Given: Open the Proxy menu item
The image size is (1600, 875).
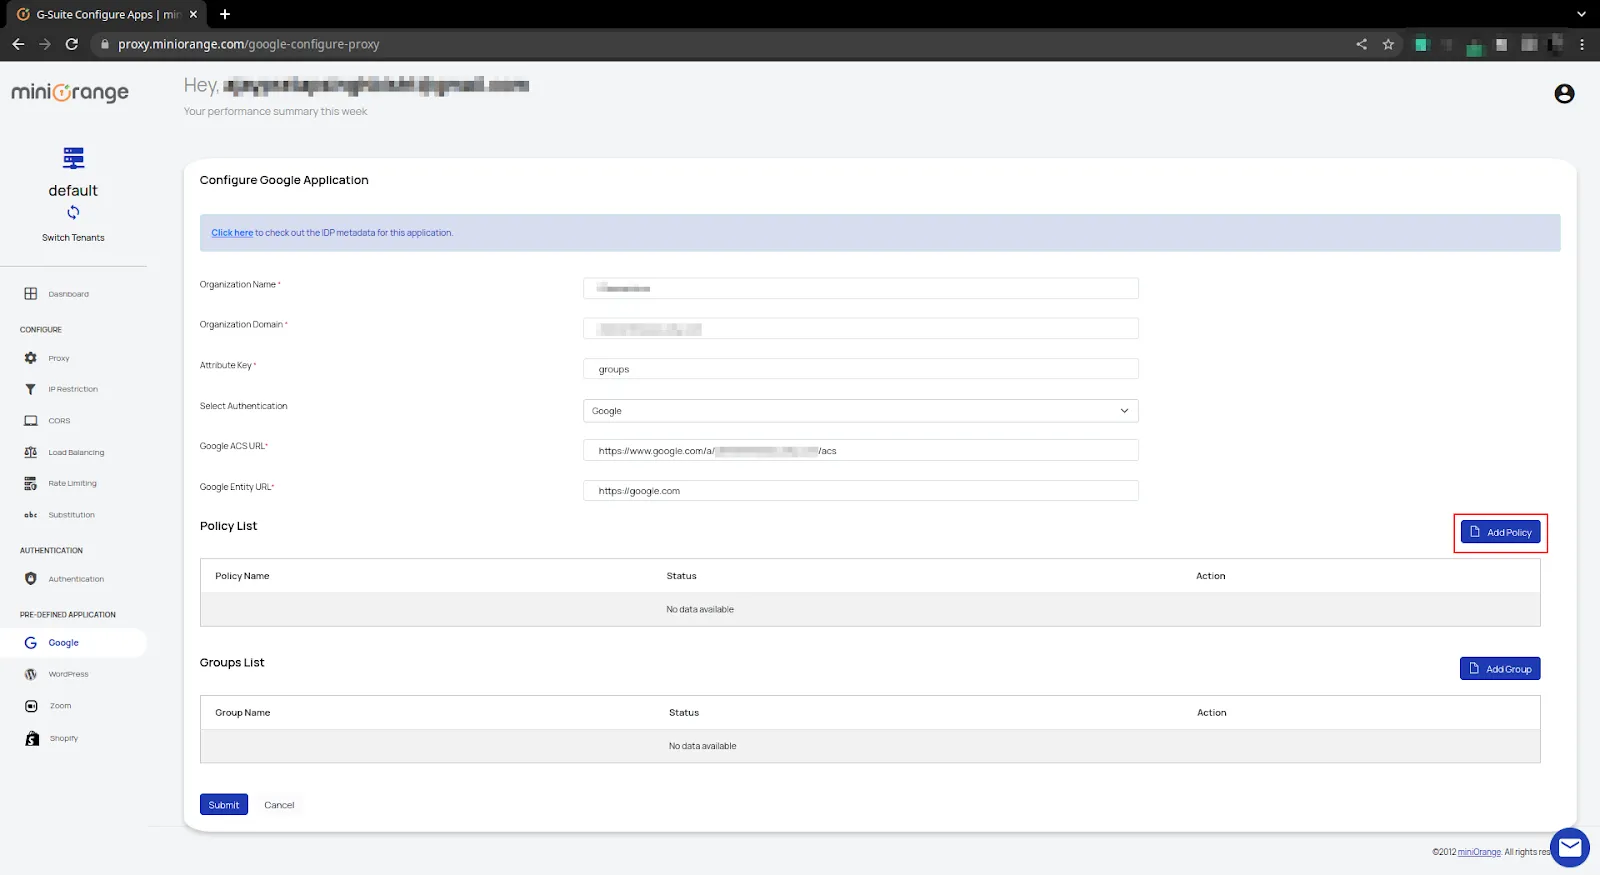Looking at the screenshot, I should pyautogui.click(x=59, y=358).
